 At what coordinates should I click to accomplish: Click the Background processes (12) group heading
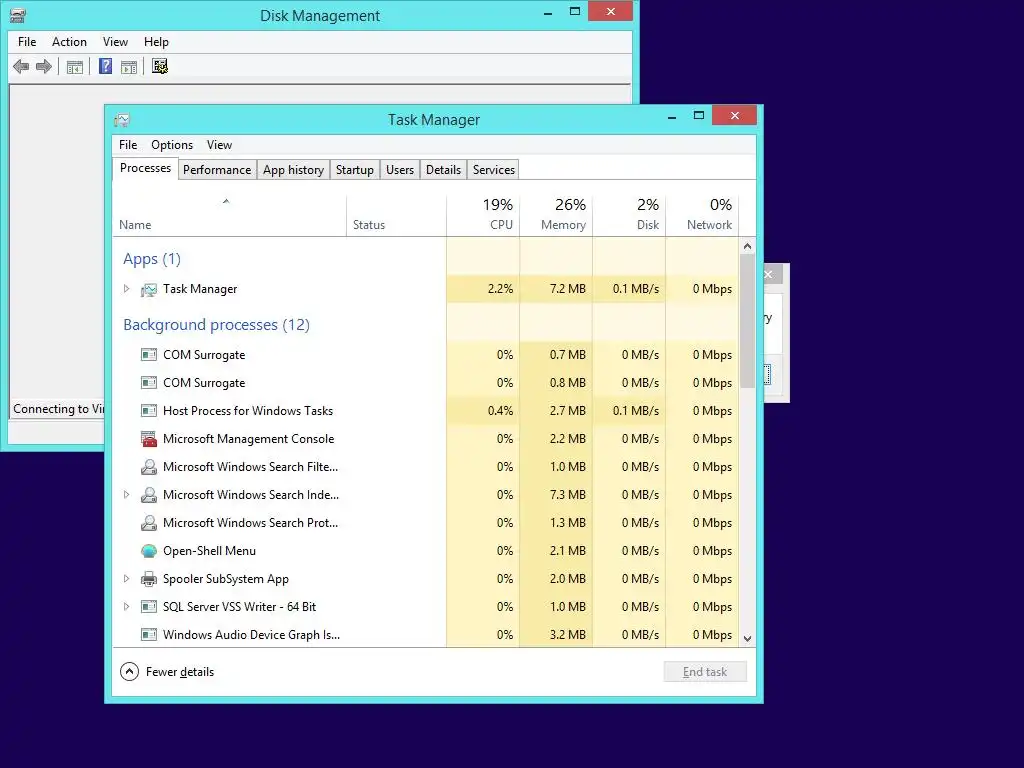[216, 325]
